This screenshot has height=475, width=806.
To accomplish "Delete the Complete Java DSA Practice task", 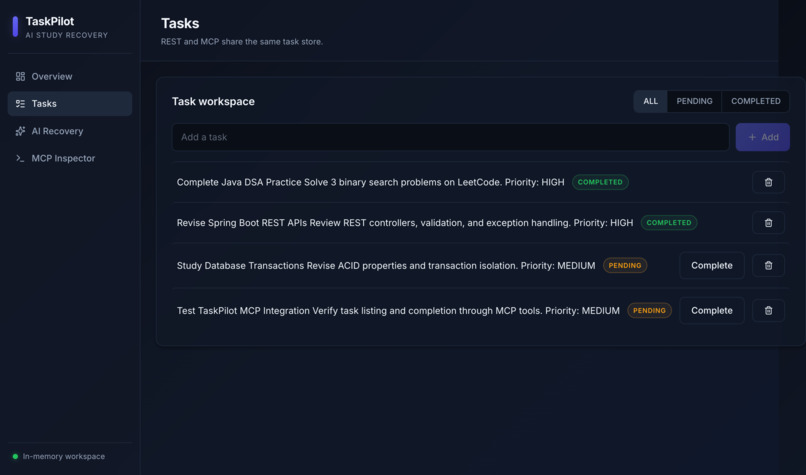I will coord(768,182).
